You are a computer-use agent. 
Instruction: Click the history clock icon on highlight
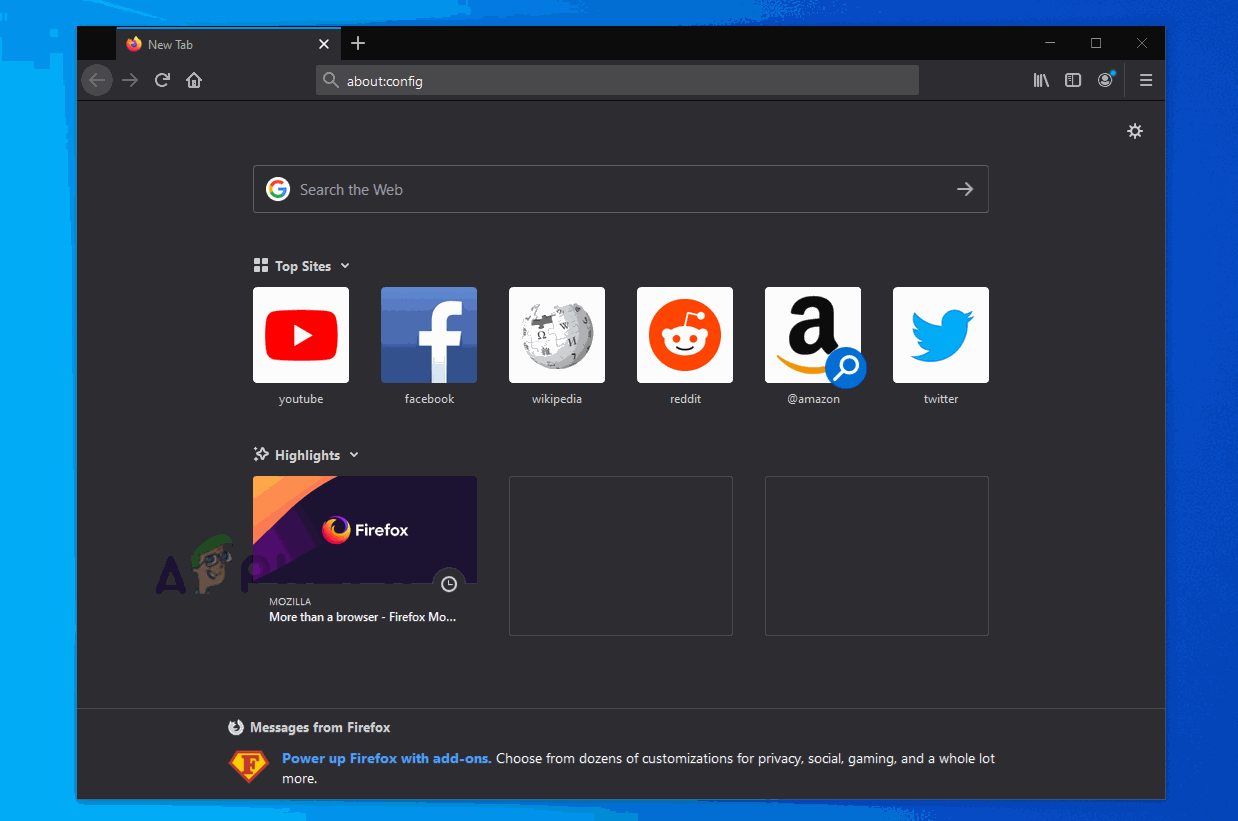tap(449, 583)
